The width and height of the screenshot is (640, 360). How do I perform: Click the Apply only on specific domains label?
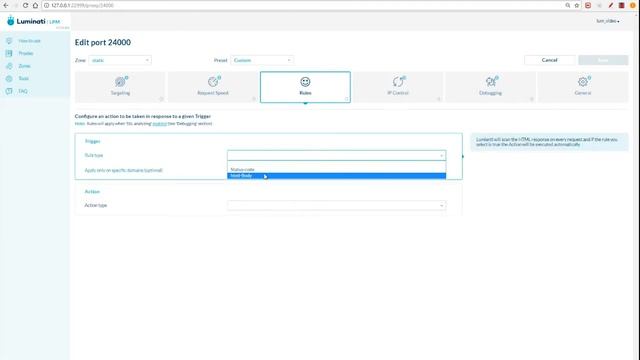coord(123,170)
